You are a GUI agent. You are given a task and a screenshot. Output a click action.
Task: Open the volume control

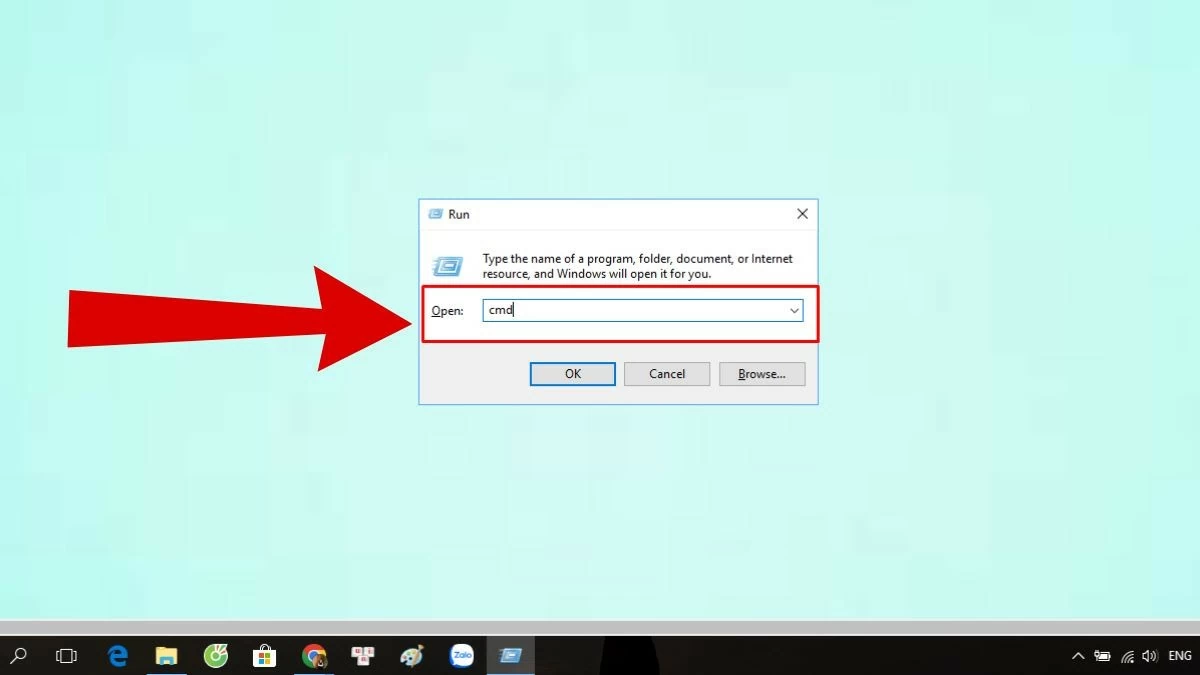1149,656
